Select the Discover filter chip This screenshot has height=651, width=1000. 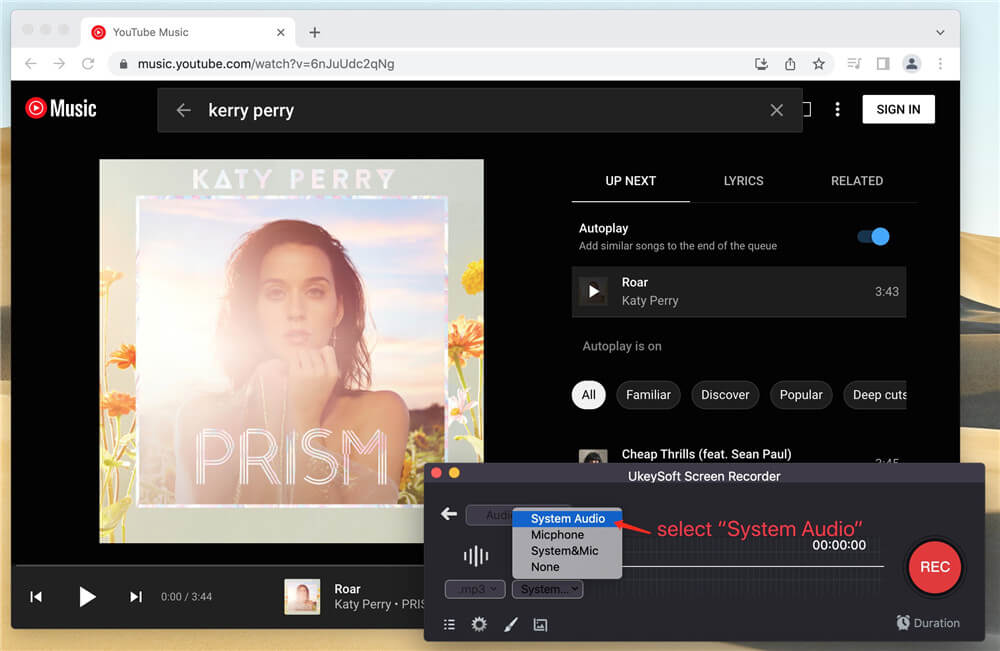coord(725,395)
